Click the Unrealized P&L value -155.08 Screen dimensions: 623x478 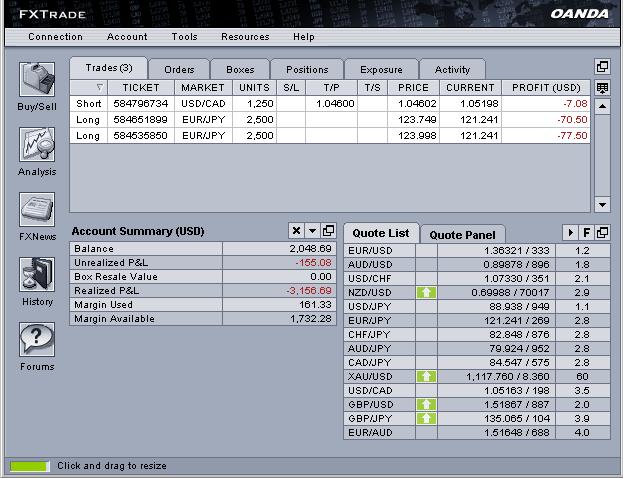point(313,263)
